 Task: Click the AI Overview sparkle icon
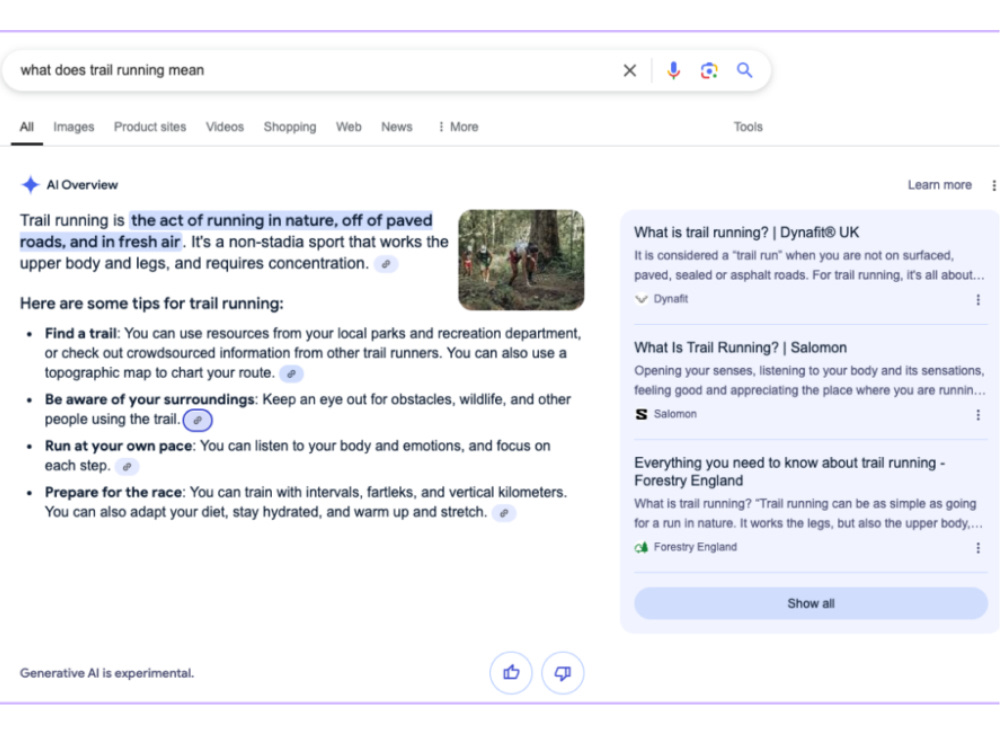click(30, 185)
